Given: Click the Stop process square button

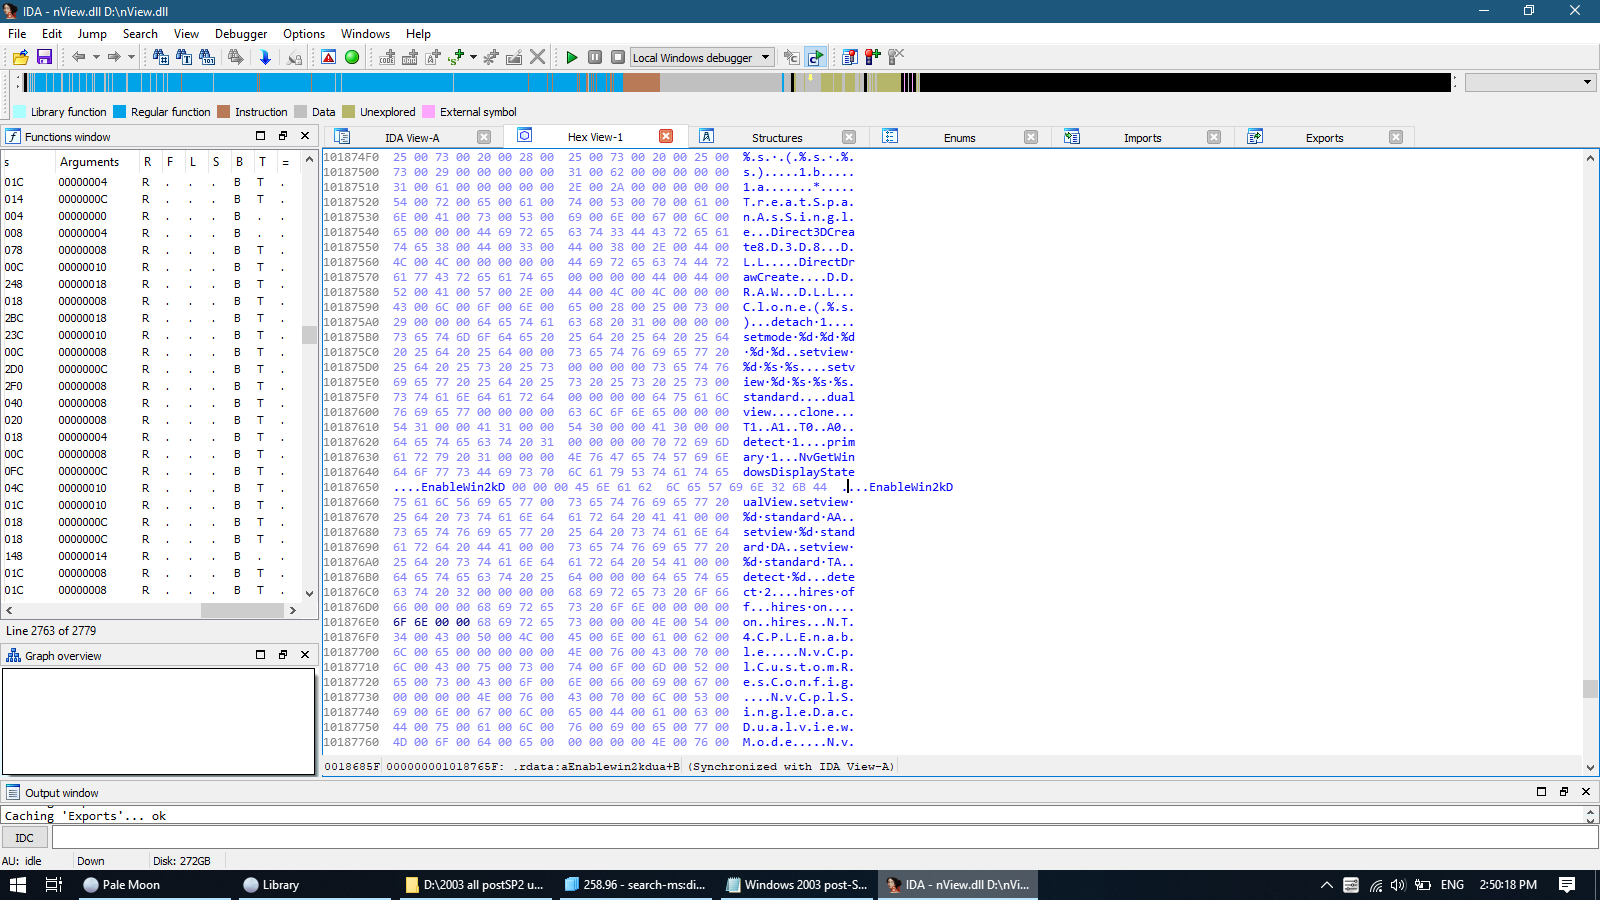Looking at the screenshot, I should tap(618, 57).
